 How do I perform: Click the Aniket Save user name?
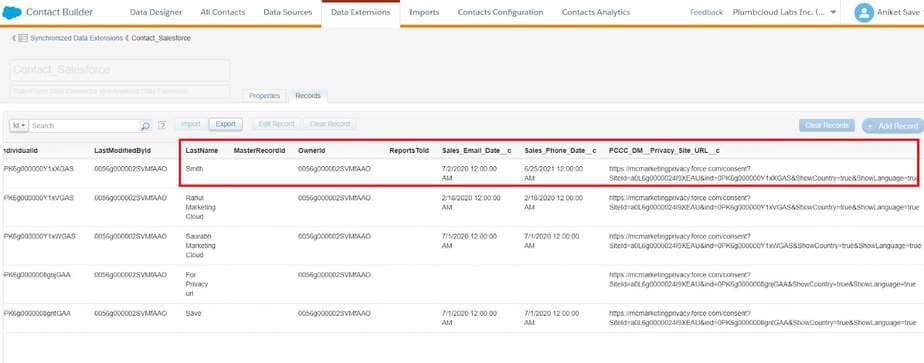tap(899, 12)
